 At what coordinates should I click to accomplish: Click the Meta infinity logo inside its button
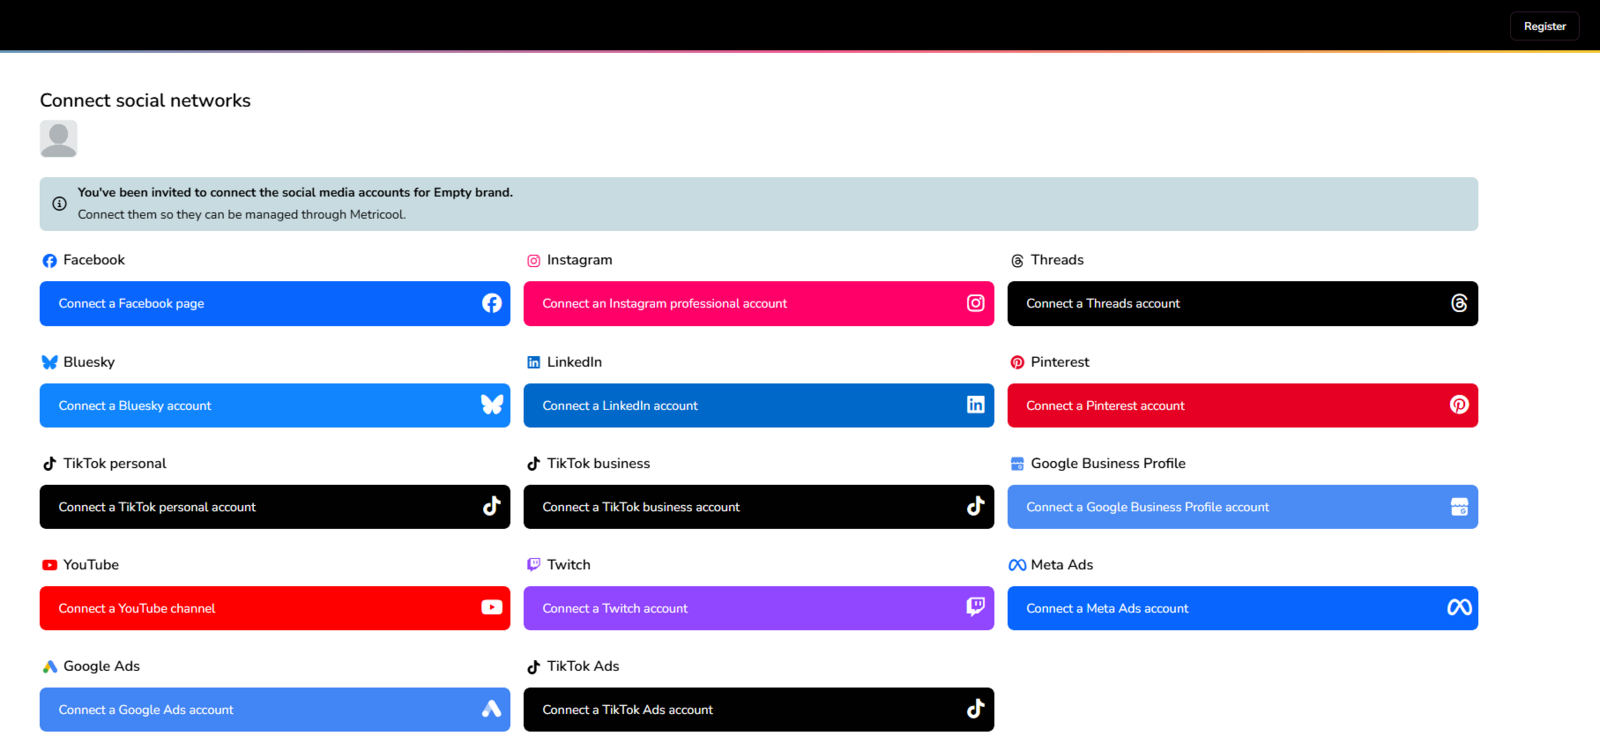point(1459,607)
